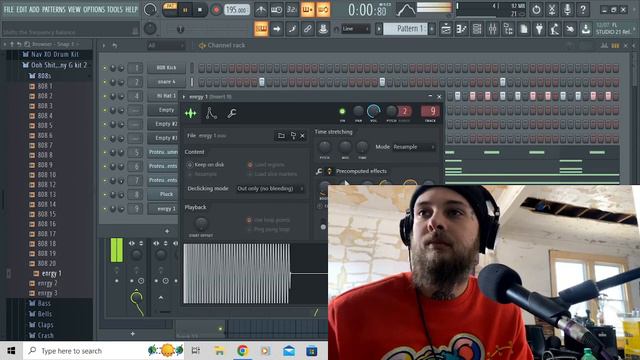Click the link/chain tool icon
The image size is (640, 360).
point(307,29)
